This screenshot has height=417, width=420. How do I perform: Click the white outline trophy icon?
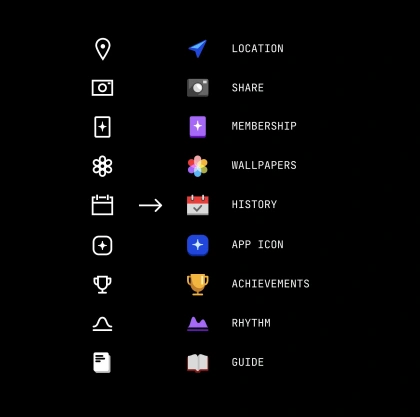(102, 285)
